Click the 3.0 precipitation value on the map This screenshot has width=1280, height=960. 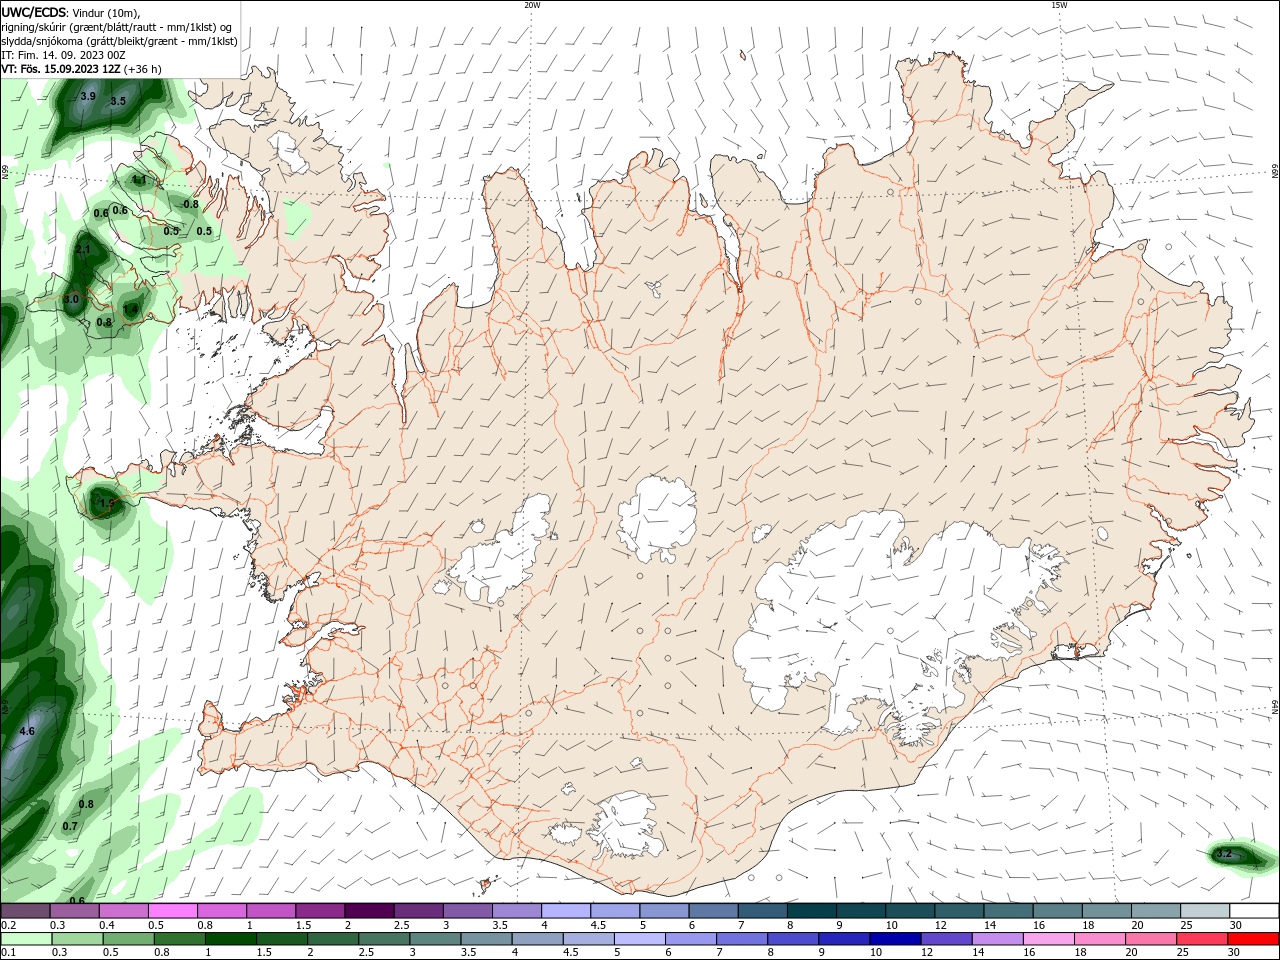coord(71,299)
